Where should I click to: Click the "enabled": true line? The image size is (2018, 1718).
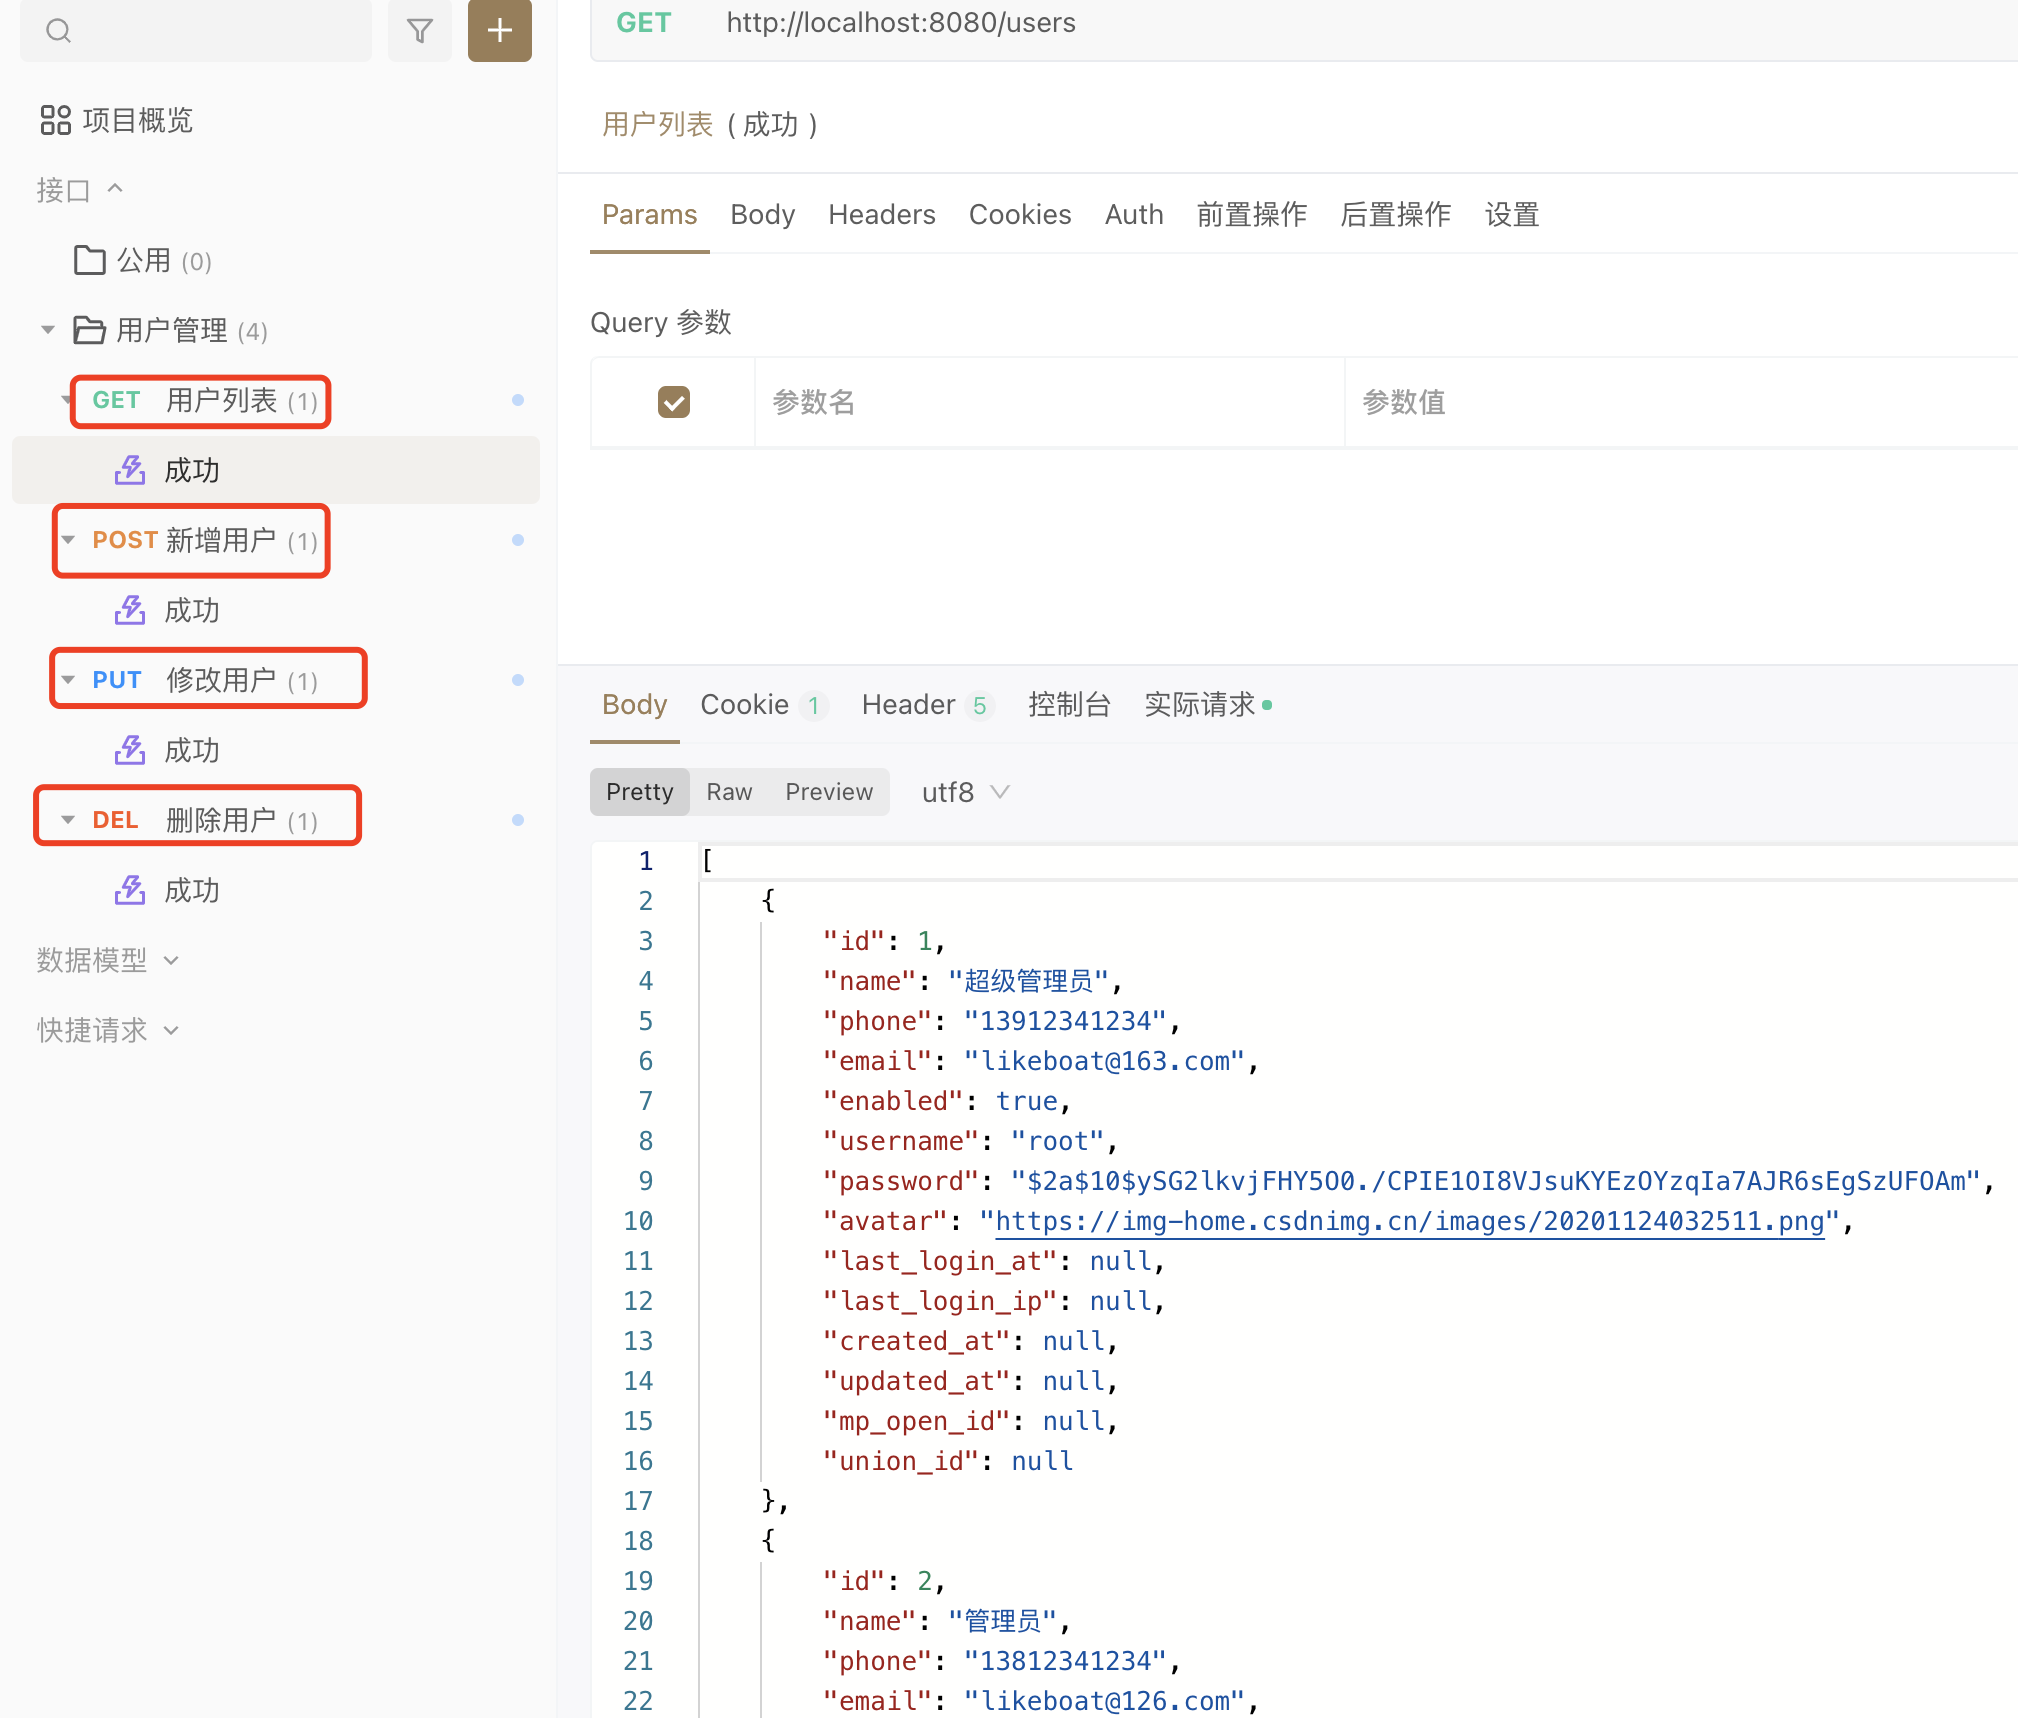point(946,1101)
